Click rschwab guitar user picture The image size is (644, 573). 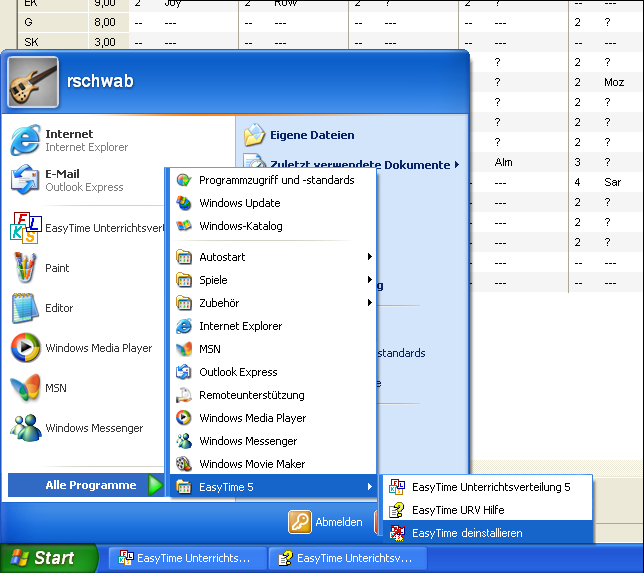(x=31, y=81)
